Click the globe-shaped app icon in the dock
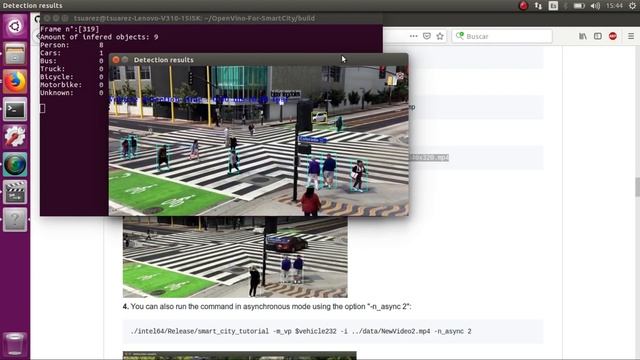The image size is (640, 360). click(x=15, y=164)
